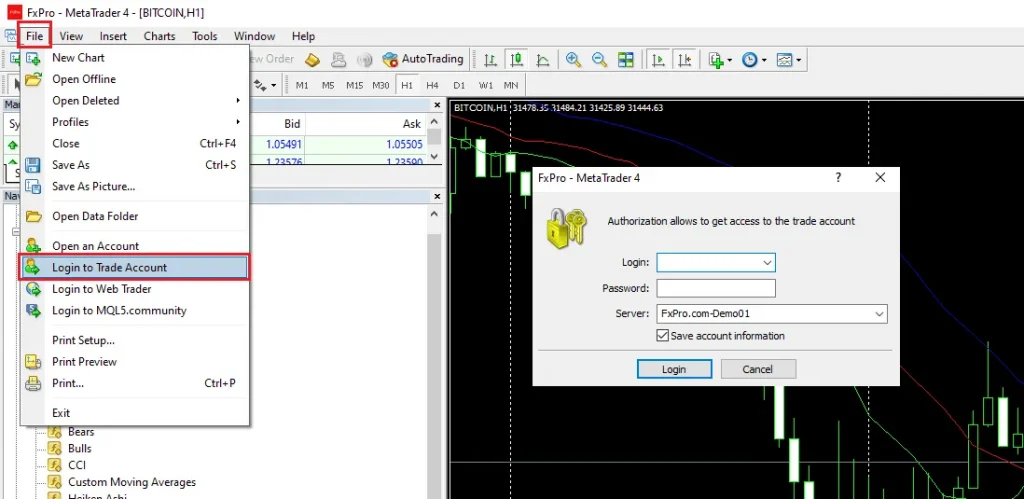Zoom out on the chart

(x=600, y=59)
